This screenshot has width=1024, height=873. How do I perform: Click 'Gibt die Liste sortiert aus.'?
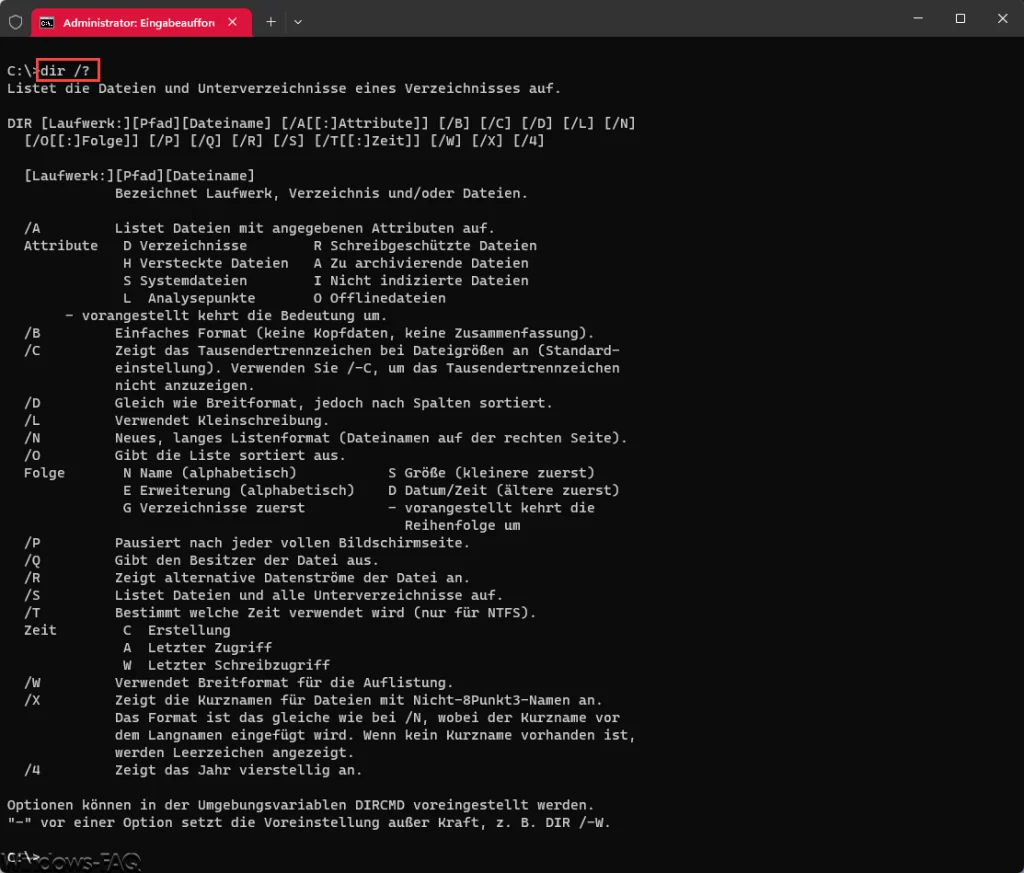tap(230, 455)
